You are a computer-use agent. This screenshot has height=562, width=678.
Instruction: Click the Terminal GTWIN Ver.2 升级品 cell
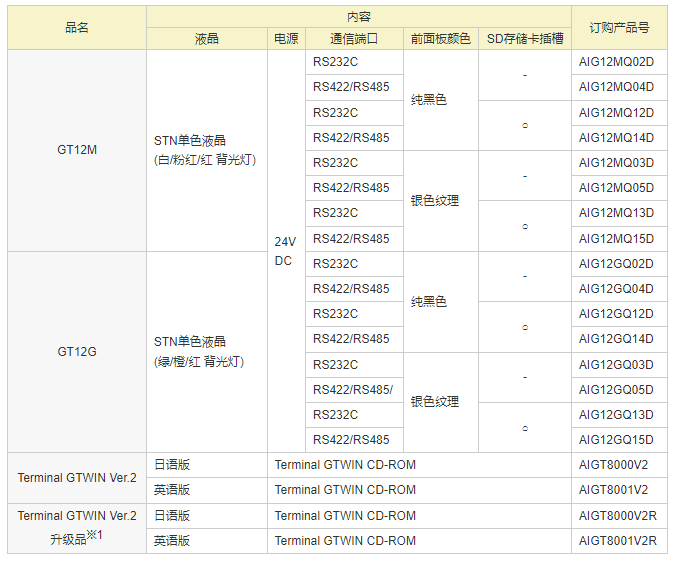77,528
